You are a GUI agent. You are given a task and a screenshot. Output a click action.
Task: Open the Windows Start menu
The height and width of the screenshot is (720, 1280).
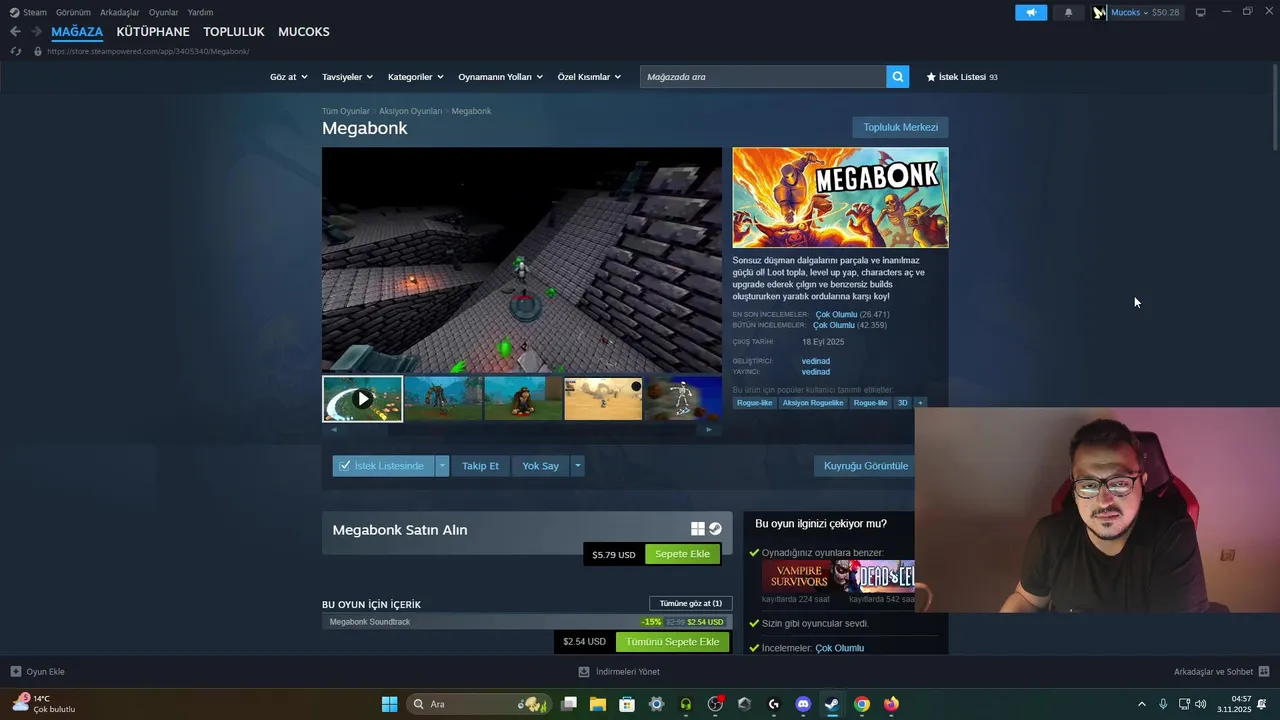click(x=389, y=704)
